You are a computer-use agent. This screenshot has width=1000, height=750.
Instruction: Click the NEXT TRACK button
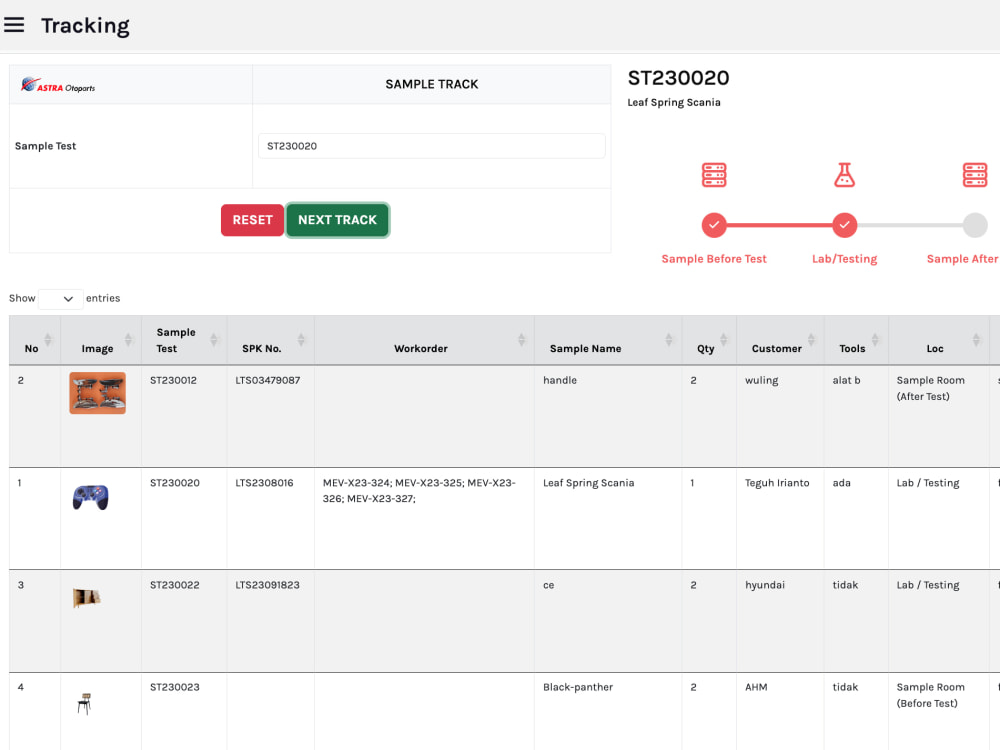[337, 220]
